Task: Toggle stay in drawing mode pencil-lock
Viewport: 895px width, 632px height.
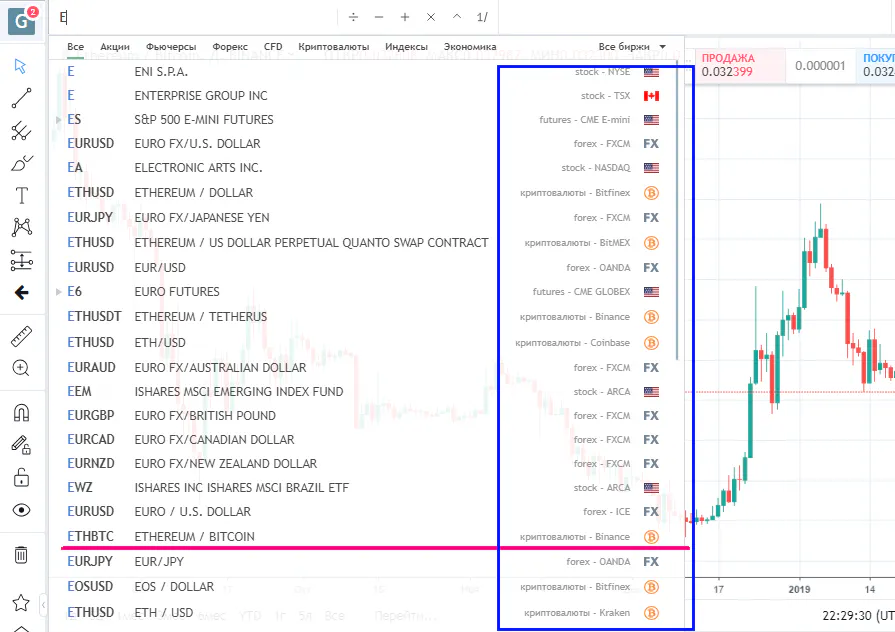Action: pyautogui.click(x=21, y=445)
